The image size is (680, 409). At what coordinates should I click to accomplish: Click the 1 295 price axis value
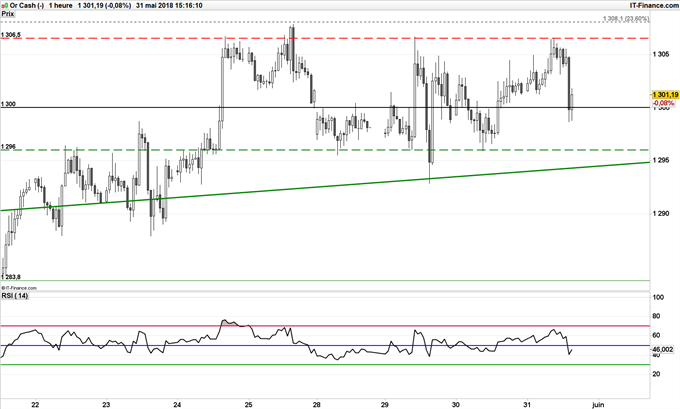(661, 160)
